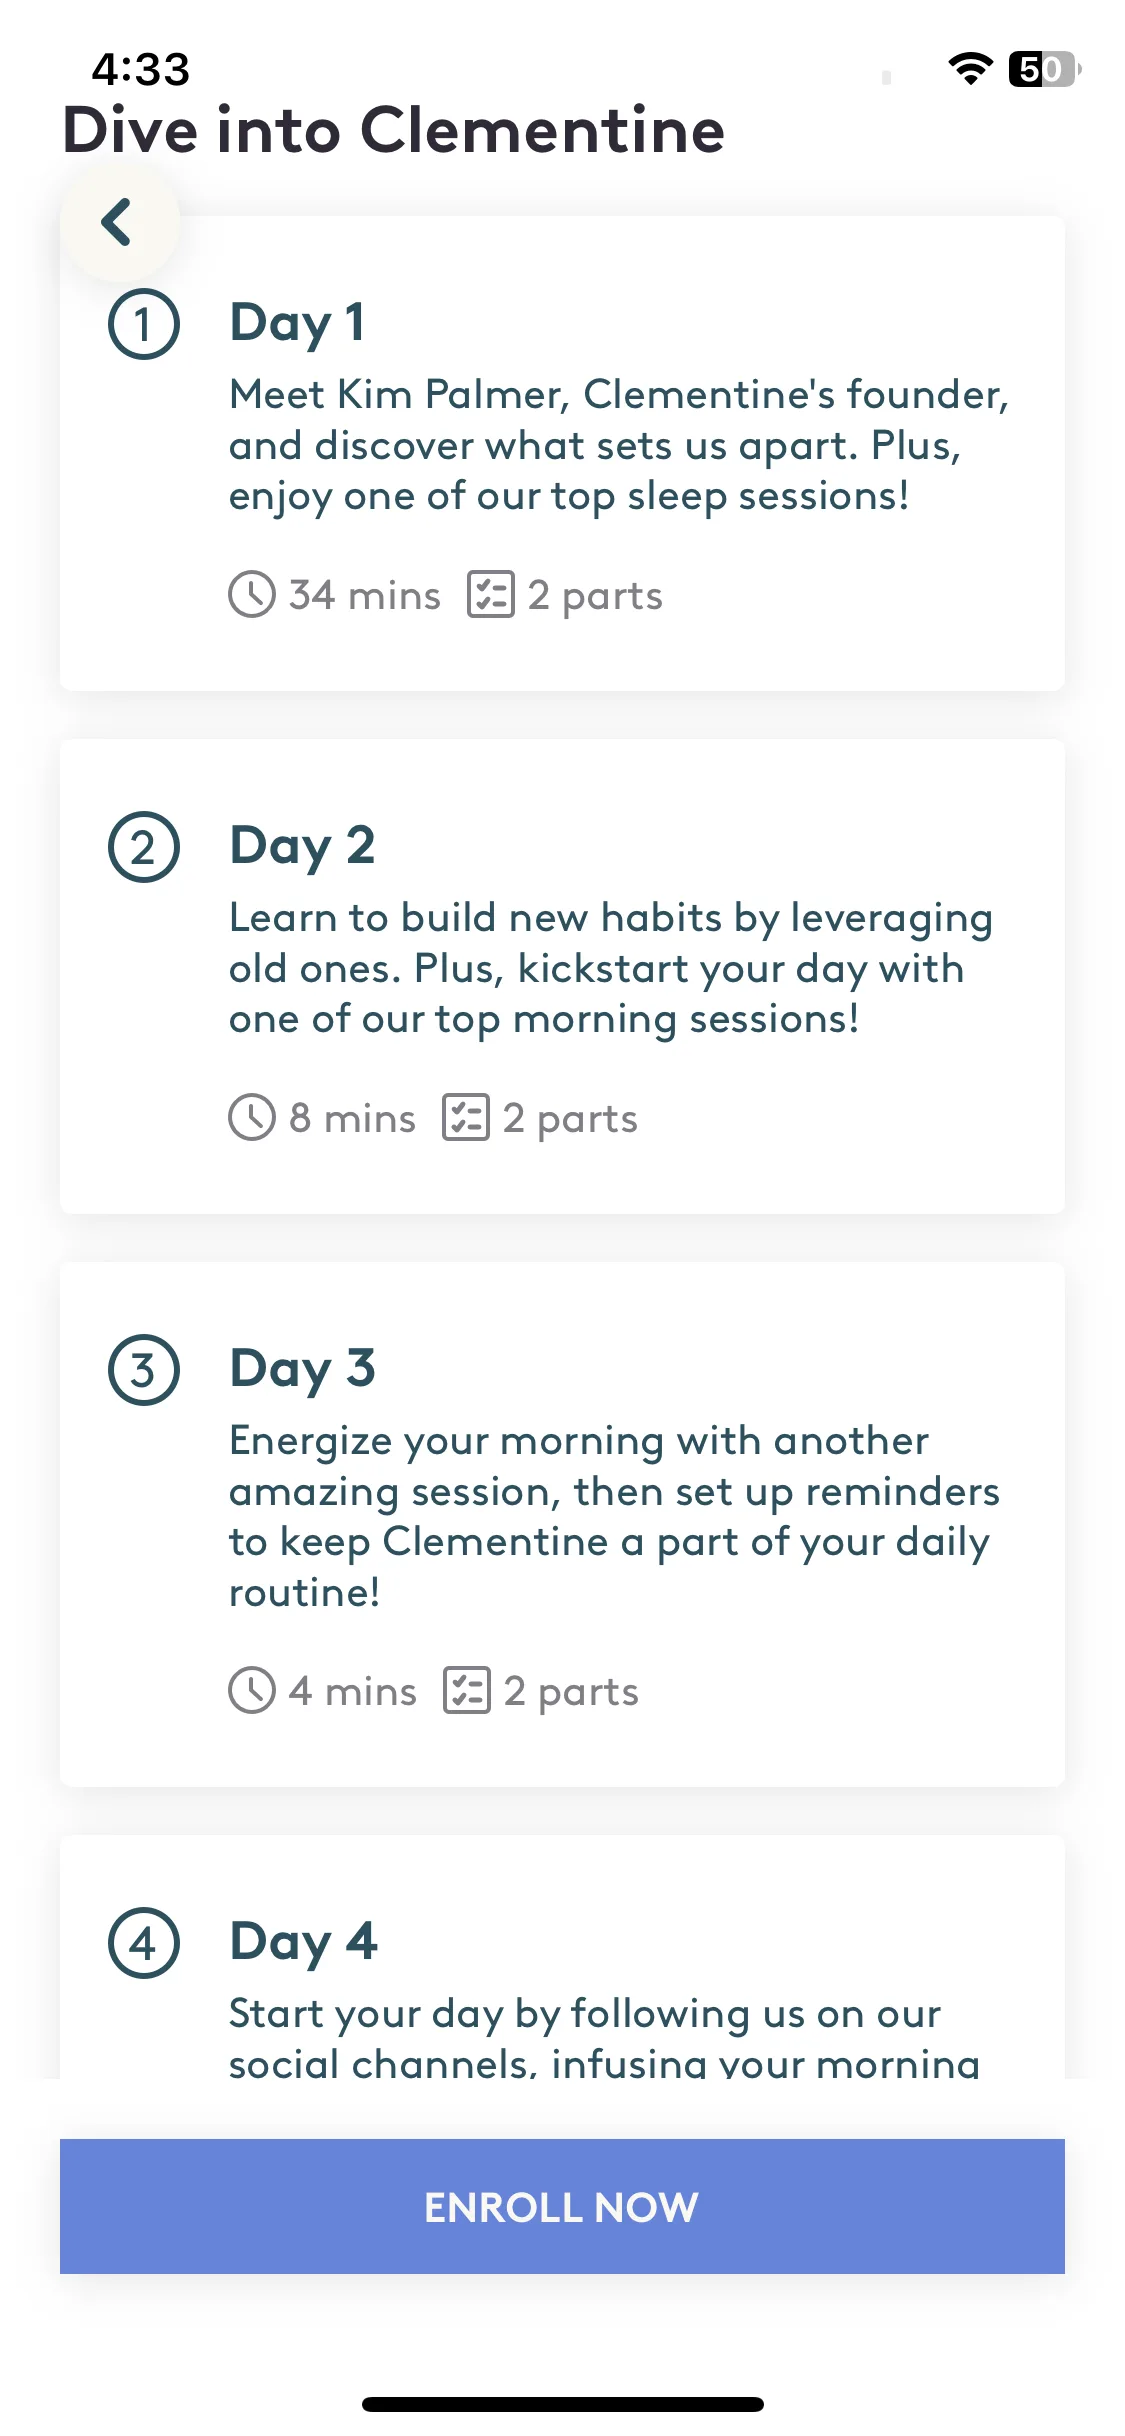Tap the checklist icon in the Day 2 card
Viewport: 1125px width, 2436px height.
click(x=466, y=1118)
